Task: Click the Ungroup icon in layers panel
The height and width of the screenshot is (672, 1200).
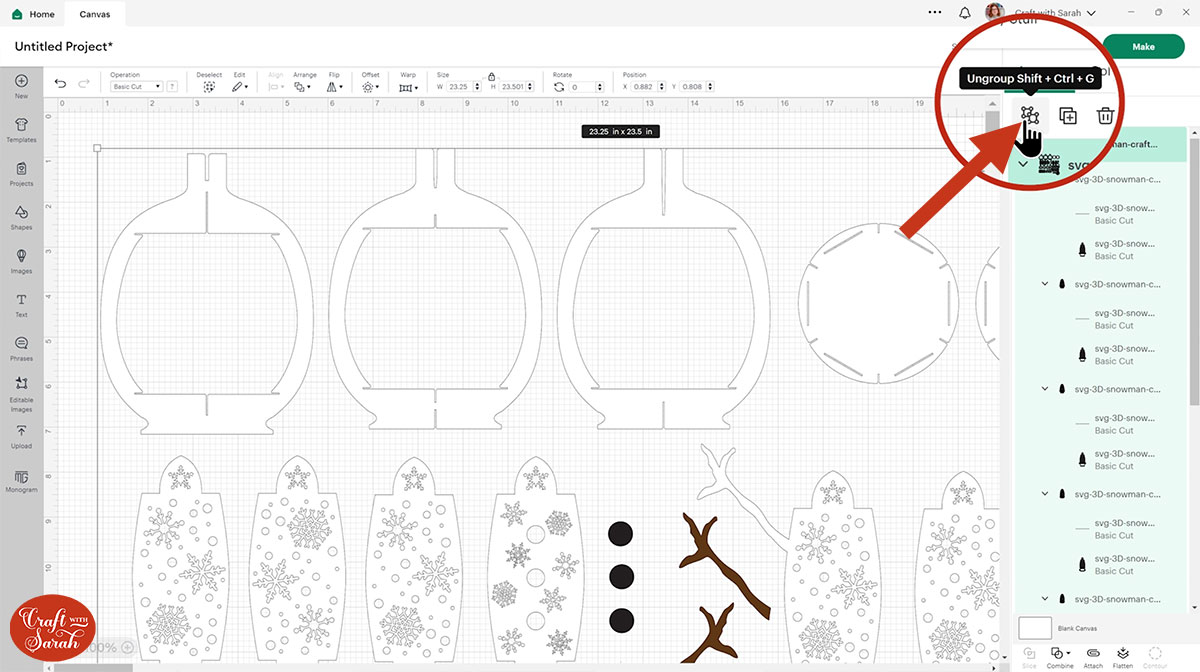Action: coord(1029,116)
